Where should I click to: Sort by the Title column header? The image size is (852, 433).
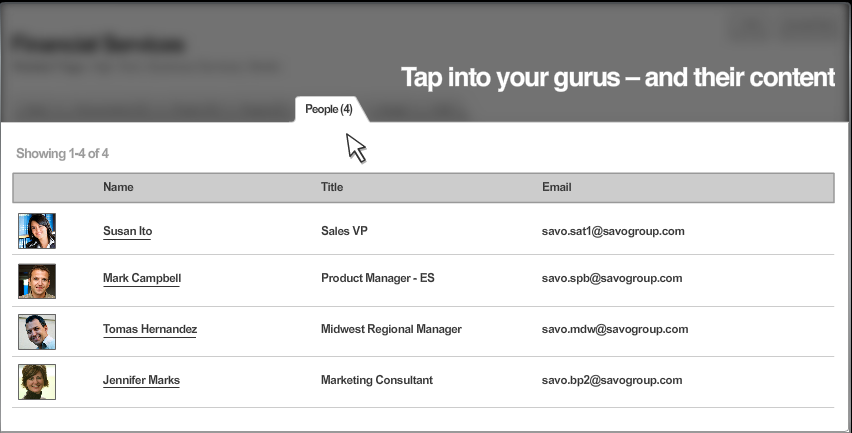(x=332, y=187)
